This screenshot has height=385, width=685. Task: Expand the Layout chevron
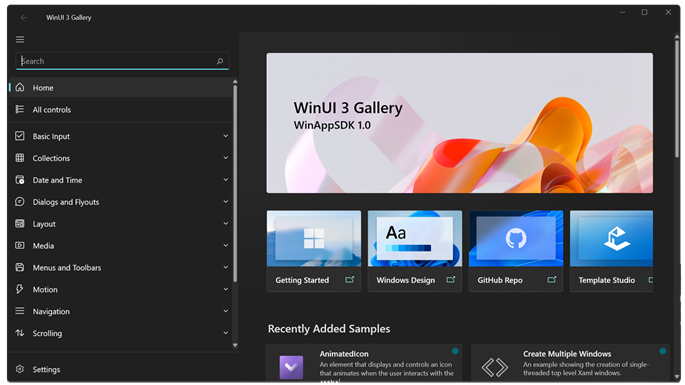click(x=226, y=223)
